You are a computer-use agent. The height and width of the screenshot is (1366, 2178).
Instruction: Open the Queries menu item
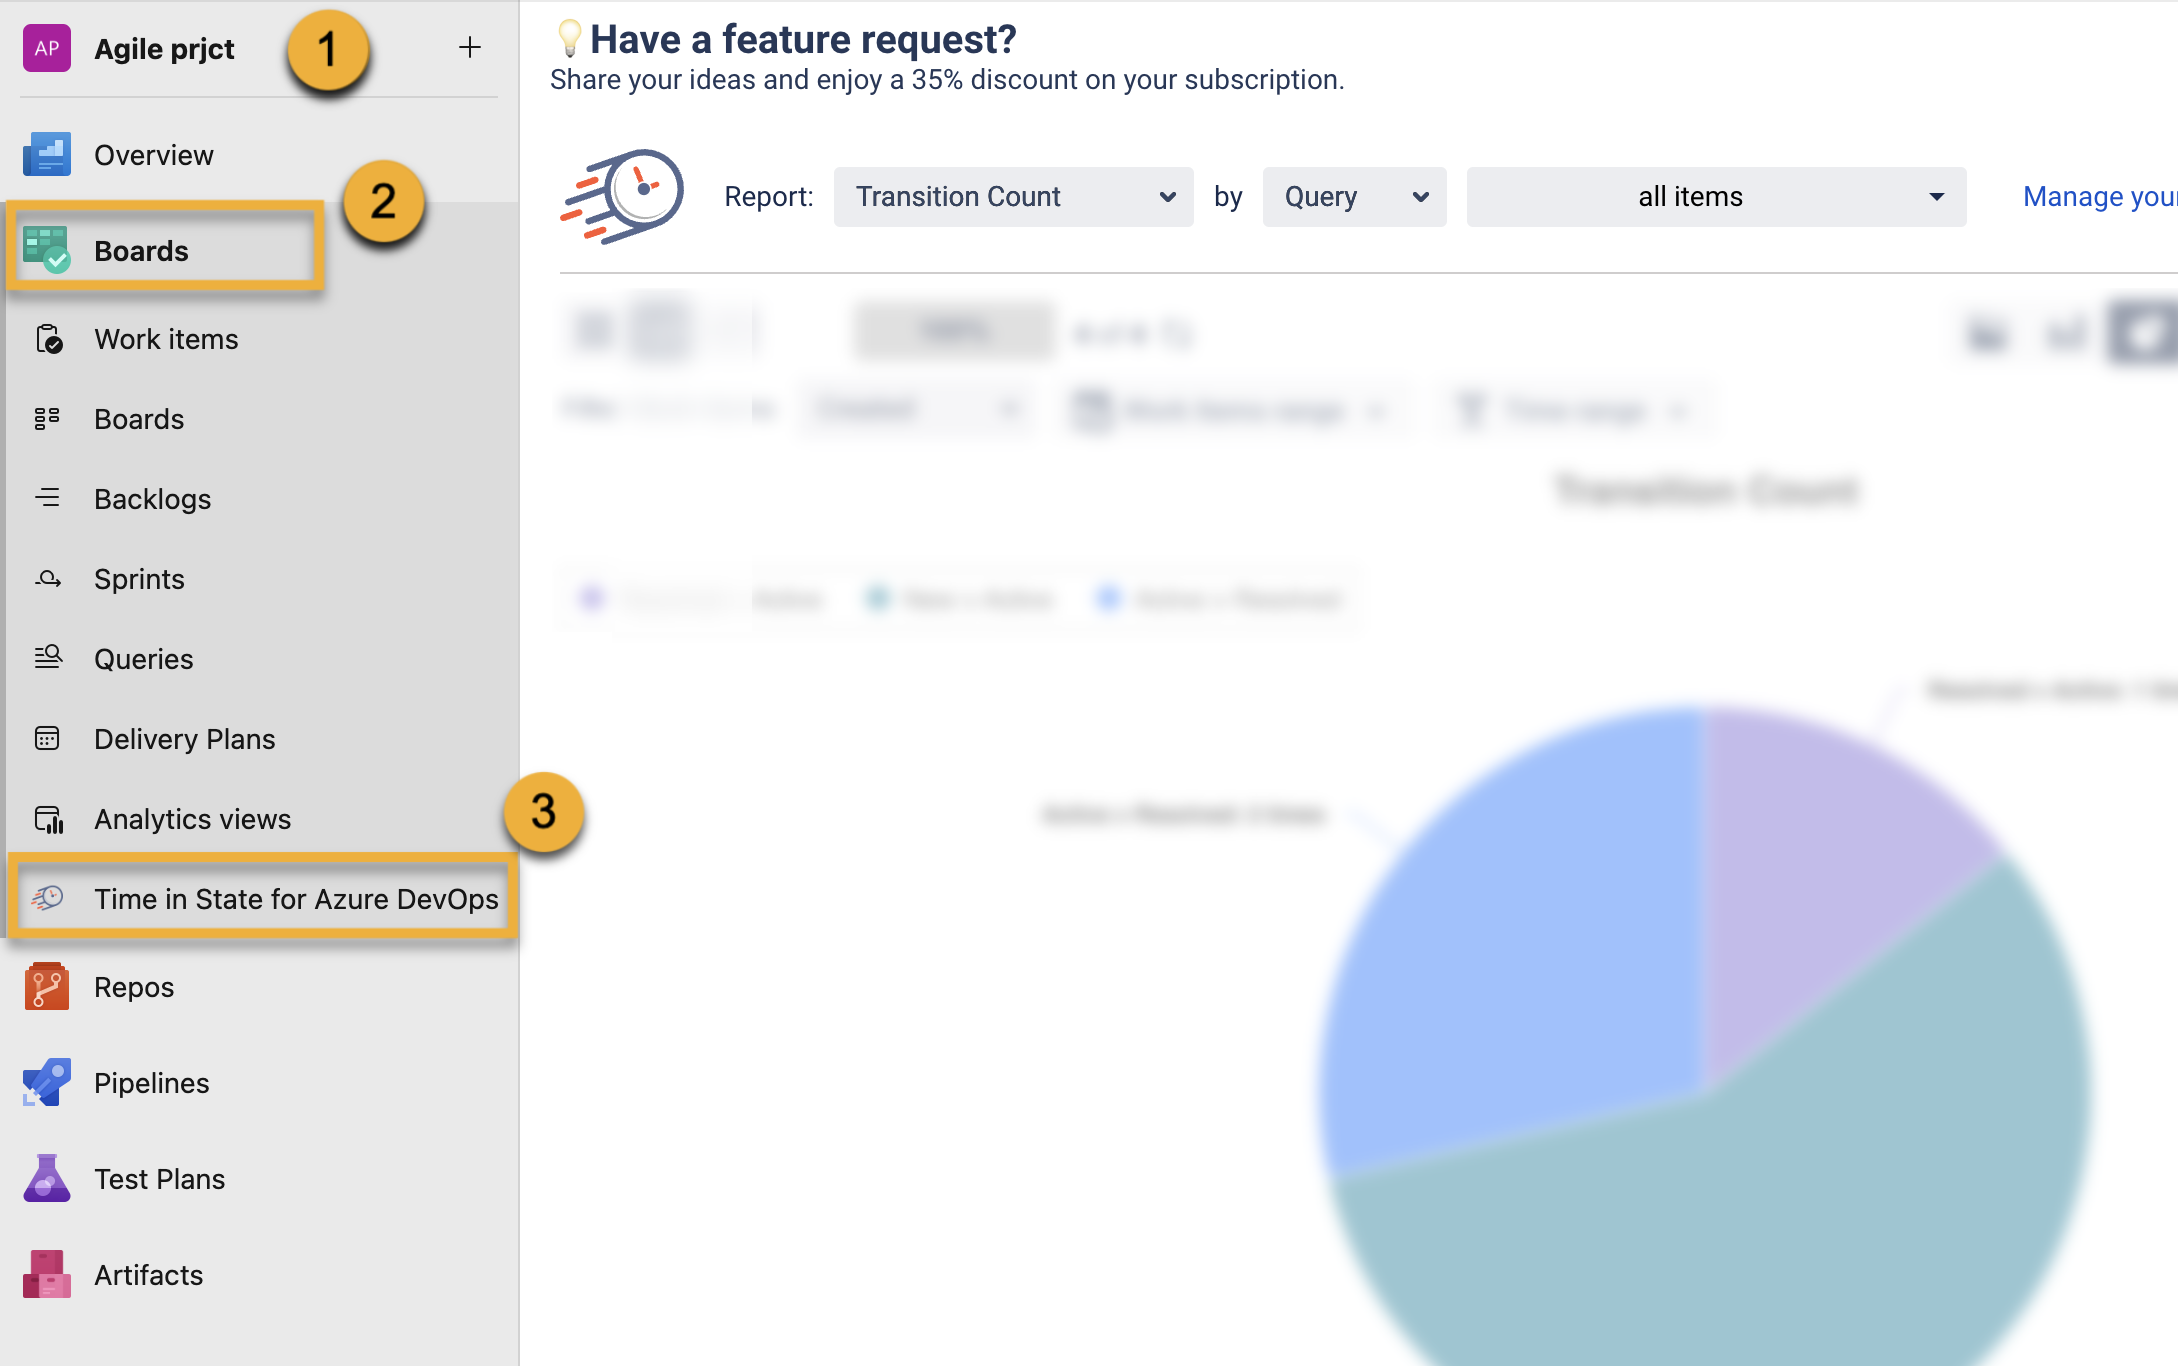[x=143, y=659]
